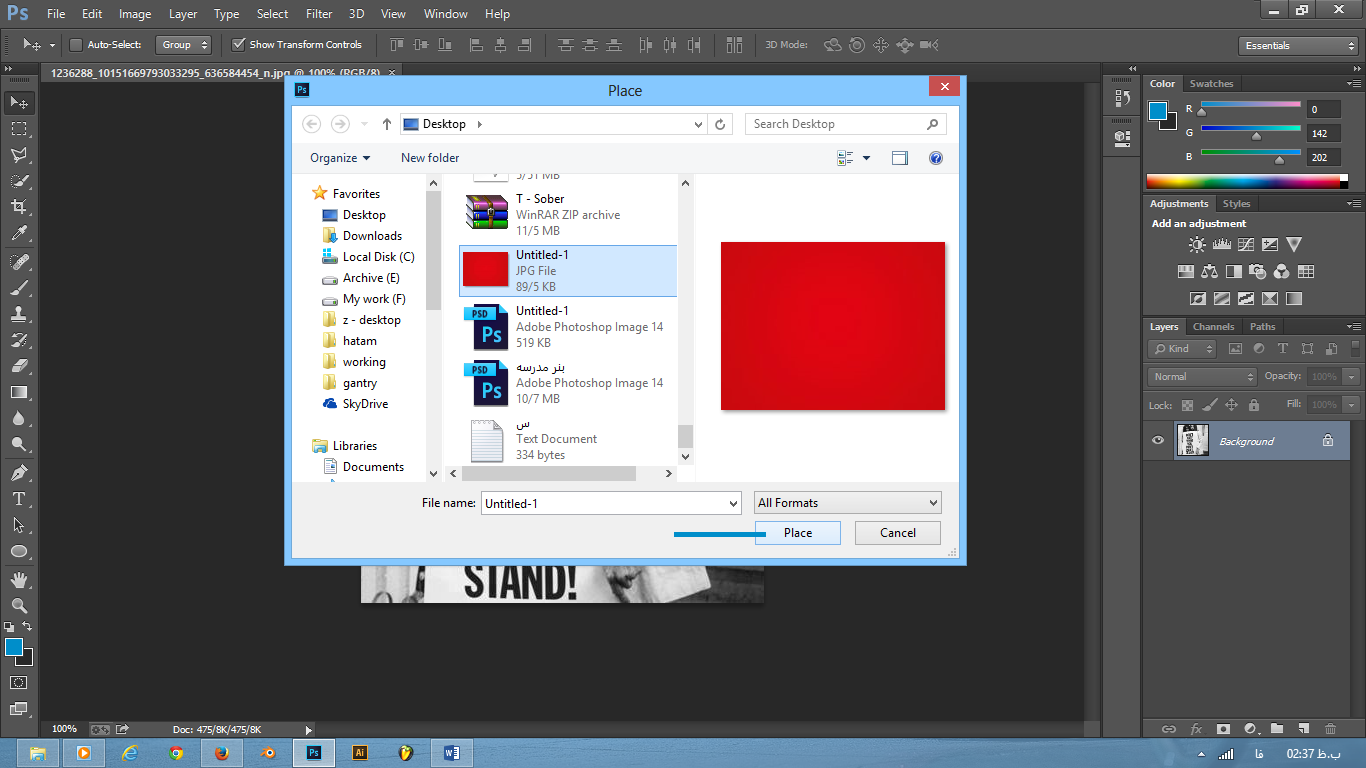
Task: Open the Group auto-select dropdown
Action: coord(184,45)
